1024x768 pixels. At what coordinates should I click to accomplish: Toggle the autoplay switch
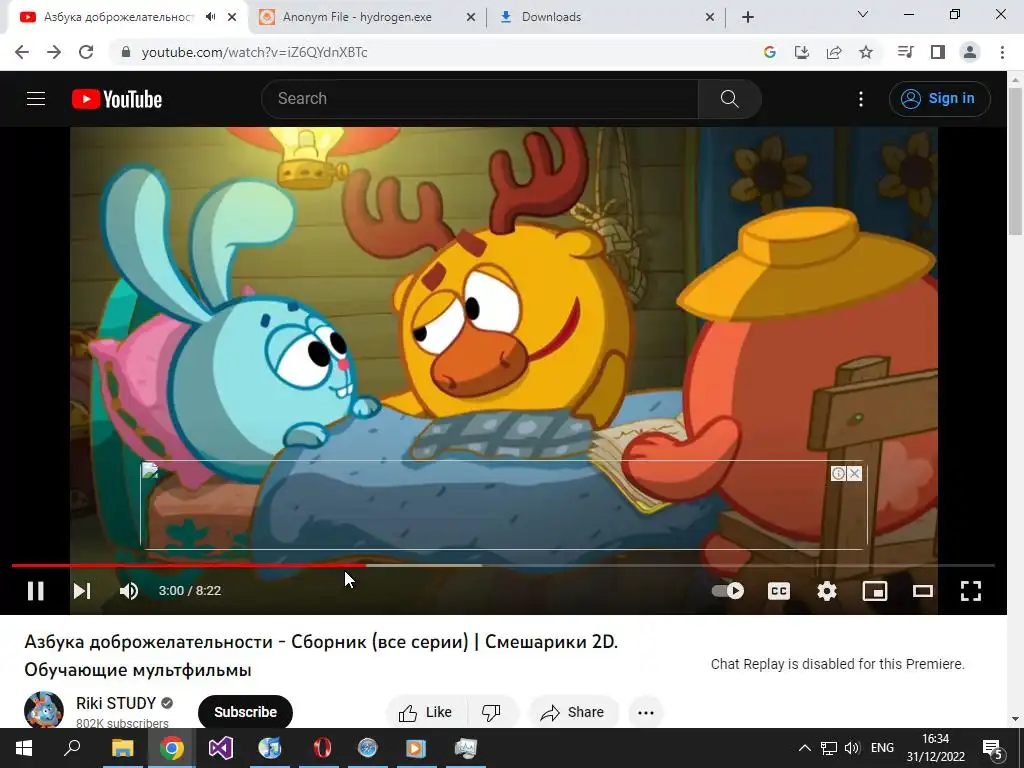728,591
